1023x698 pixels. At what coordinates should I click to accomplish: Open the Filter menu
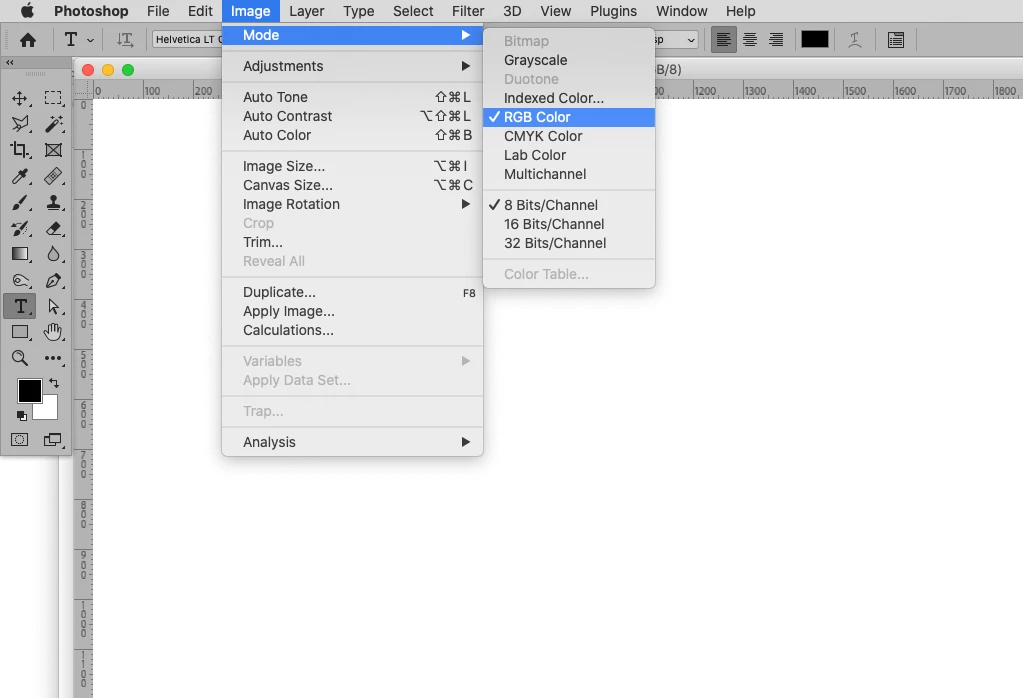[468, 11]
